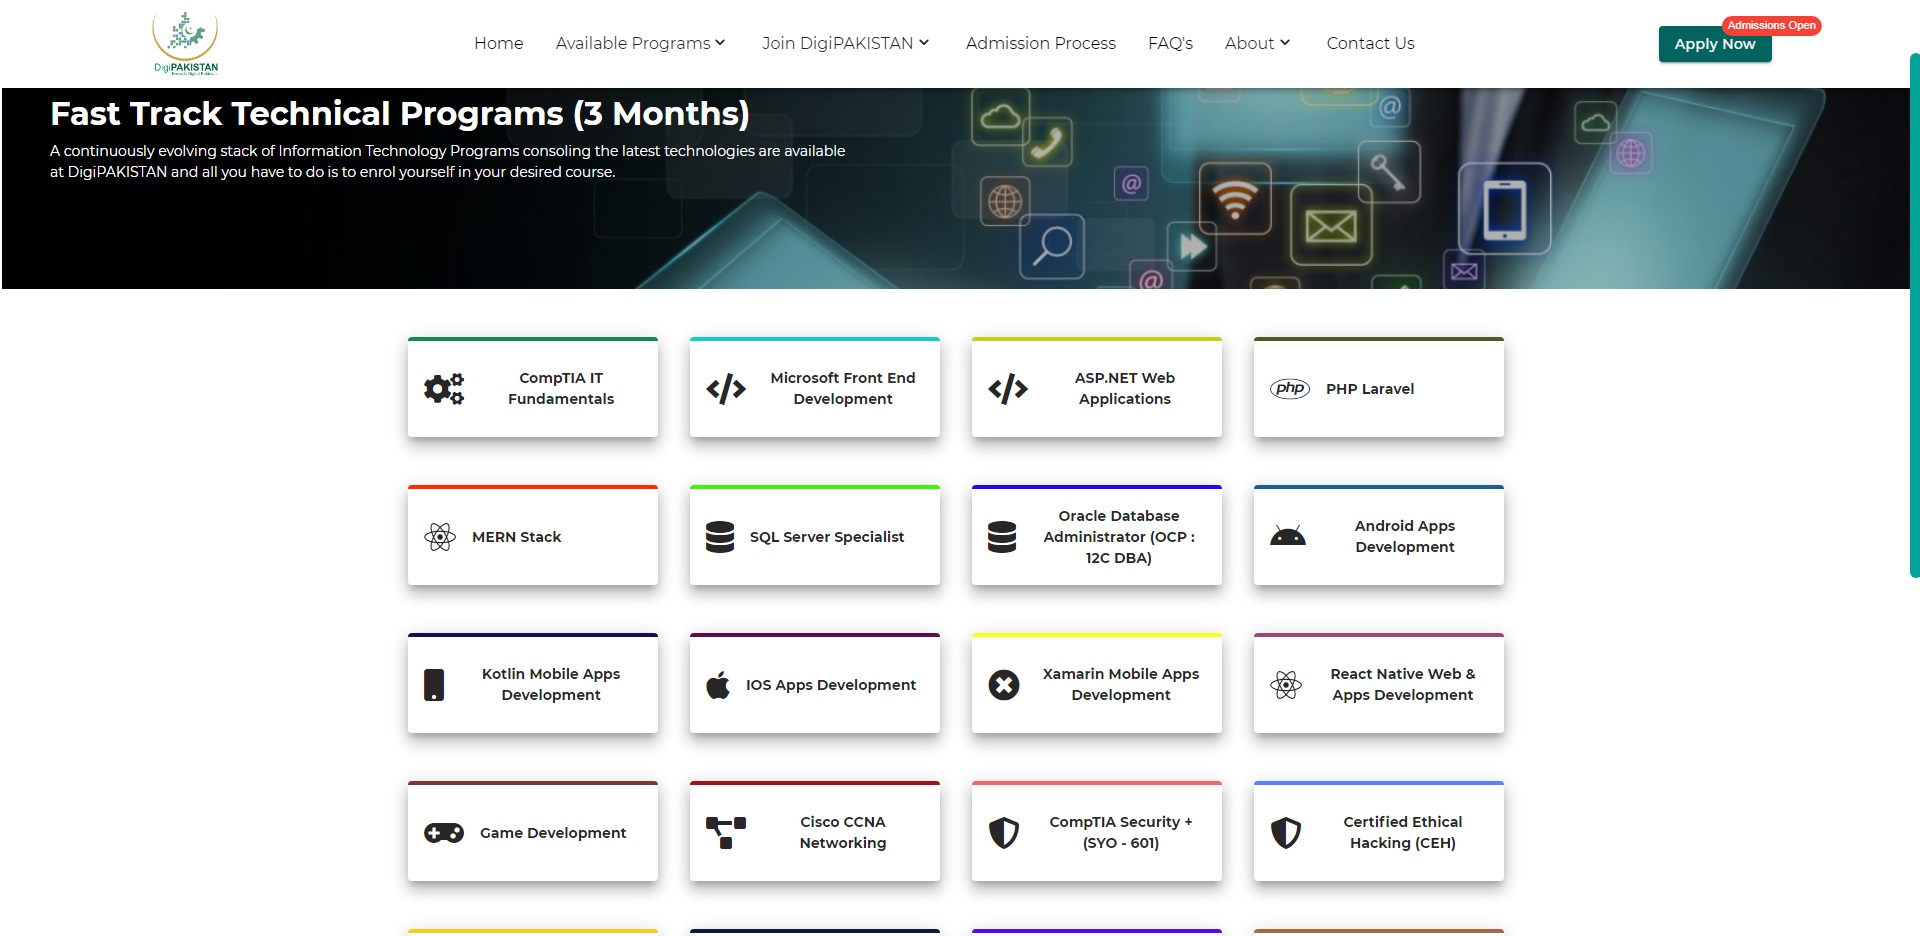Image resolution: width=1920 pixels, height=936 pixels.
Task: Open the PHP Laravel course
Action: point(1379,387)
